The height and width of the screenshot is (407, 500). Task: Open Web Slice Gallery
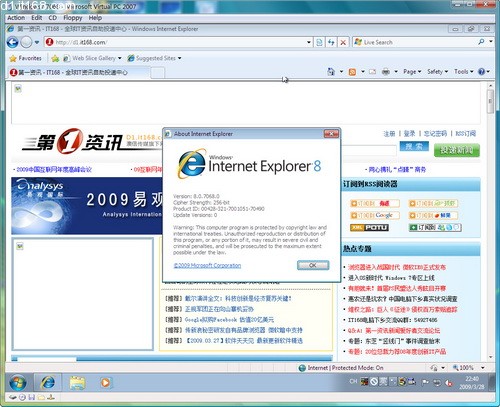point(92,58)
